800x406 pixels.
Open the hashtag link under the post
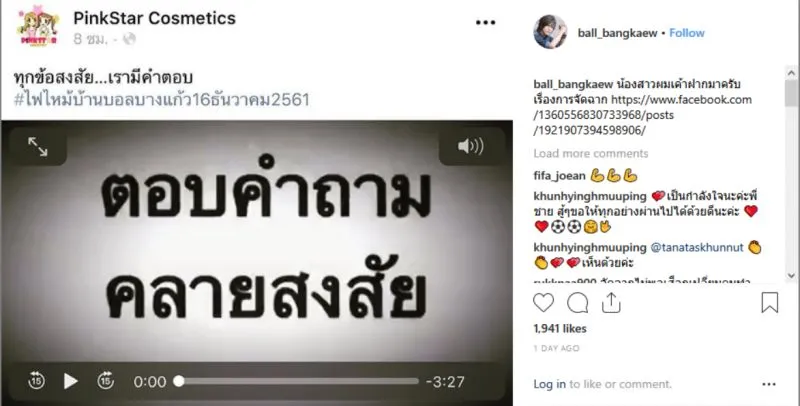coord(162,99)
